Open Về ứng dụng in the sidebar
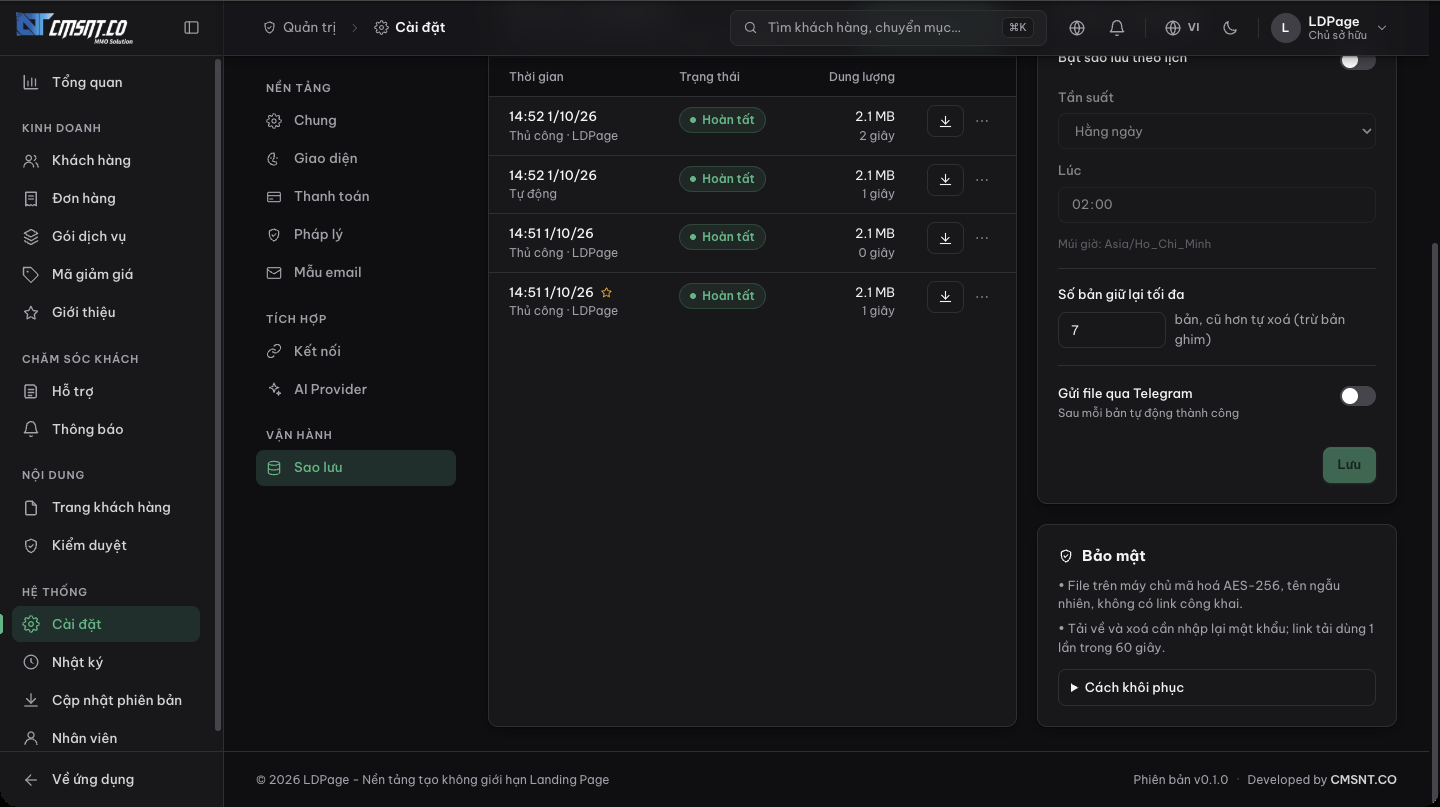Viewport: 1440px width, 807px height. 106,779
